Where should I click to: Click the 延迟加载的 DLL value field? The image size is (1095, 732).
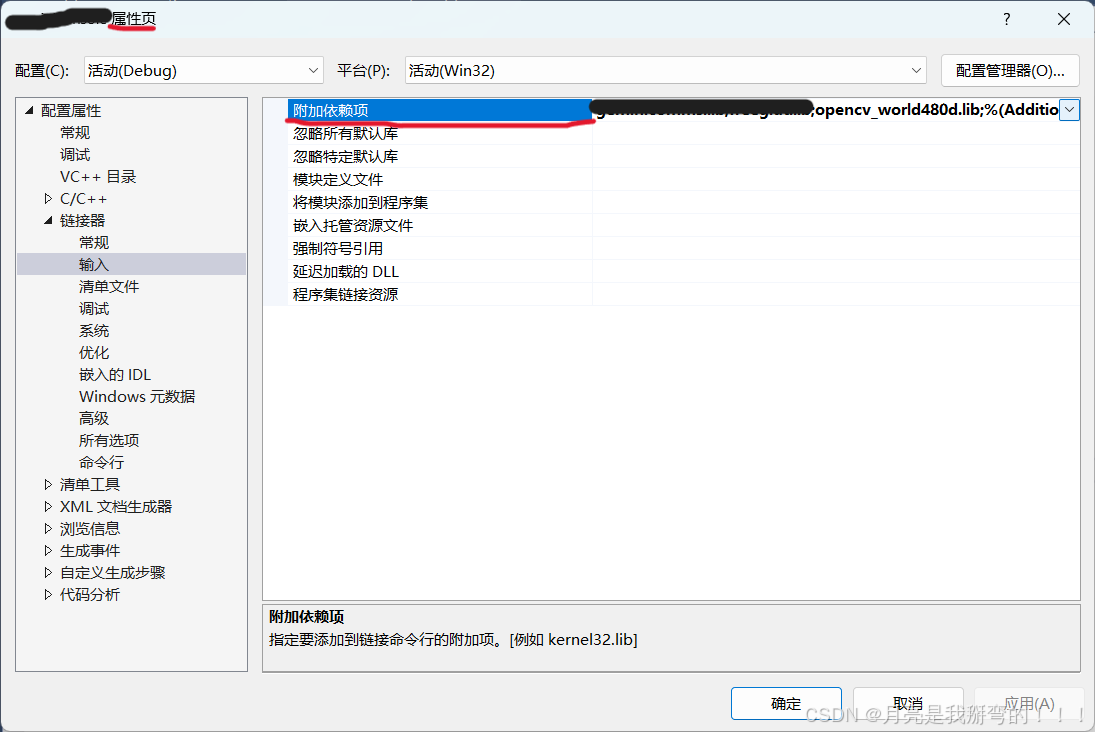(836, 272)
